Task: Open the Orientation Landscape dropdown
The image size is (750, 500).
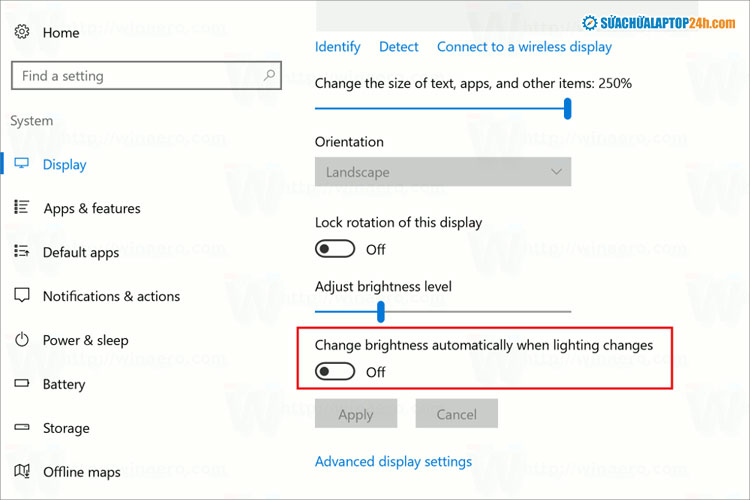Action: point(443,172)
